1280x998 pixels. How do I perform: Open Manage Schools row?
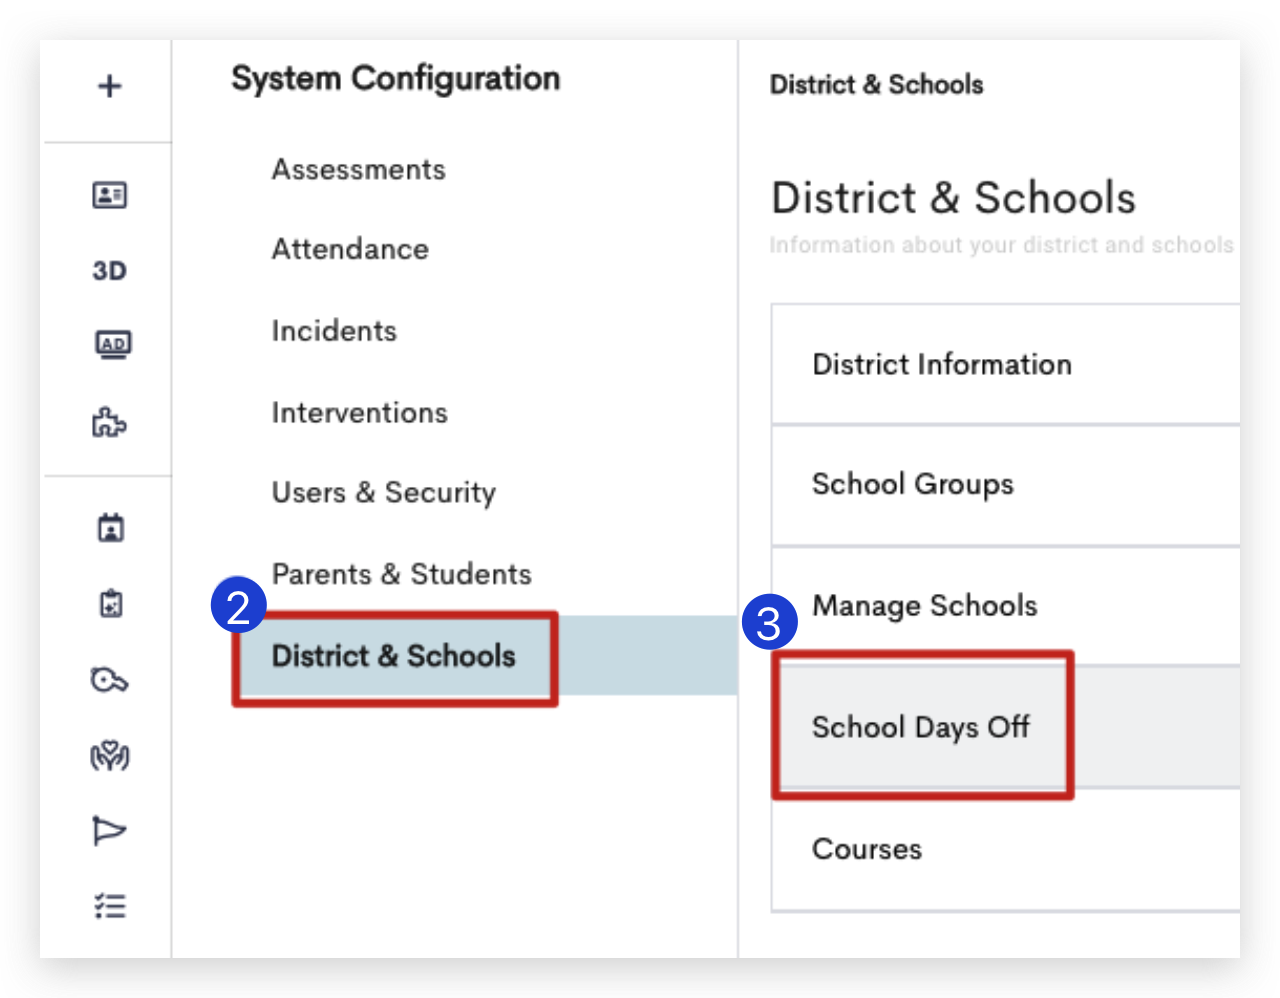(1005, 606)
